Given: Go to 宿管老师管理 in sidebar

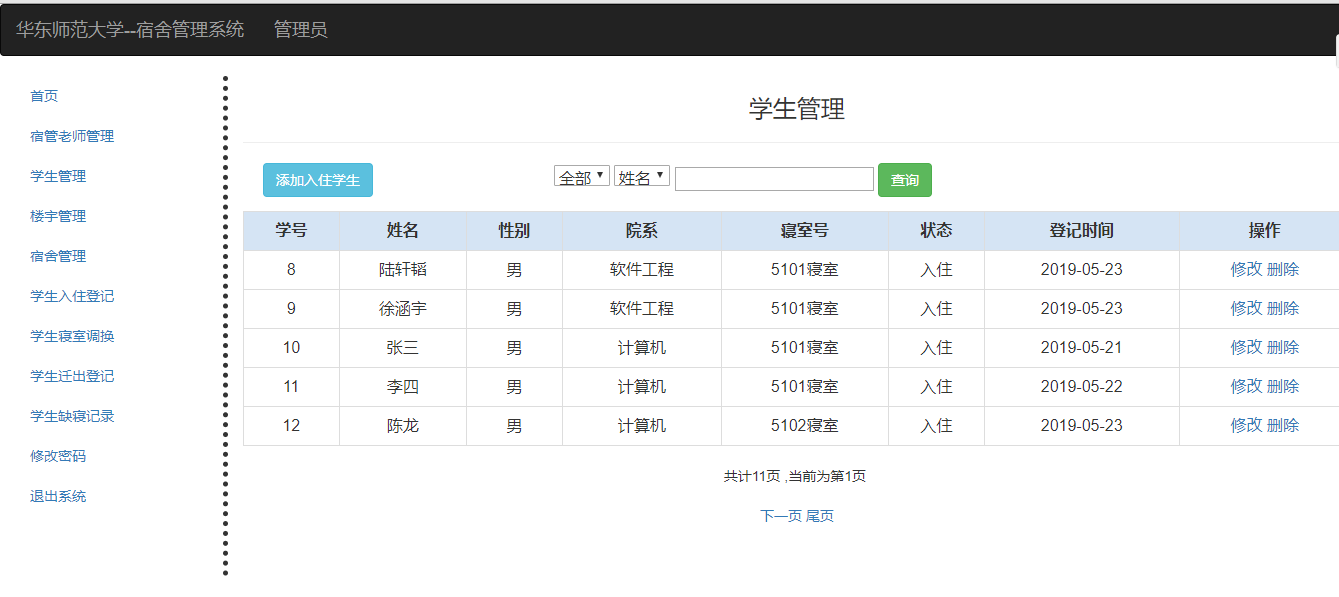Looking at the screenshot, I should click(72, 136).
